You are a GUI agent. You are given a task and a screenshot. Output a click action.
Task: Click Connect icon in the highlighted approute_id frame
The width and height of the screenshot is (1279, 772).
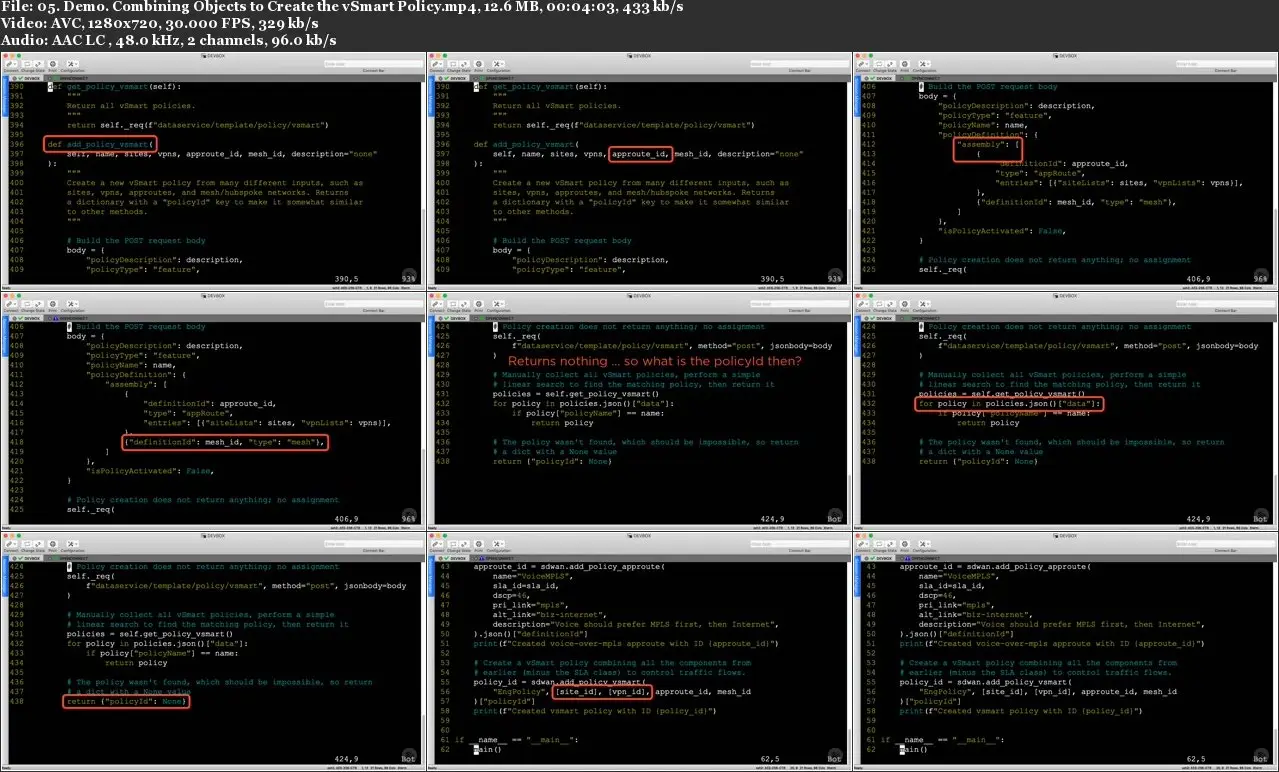tap(435, 66)
